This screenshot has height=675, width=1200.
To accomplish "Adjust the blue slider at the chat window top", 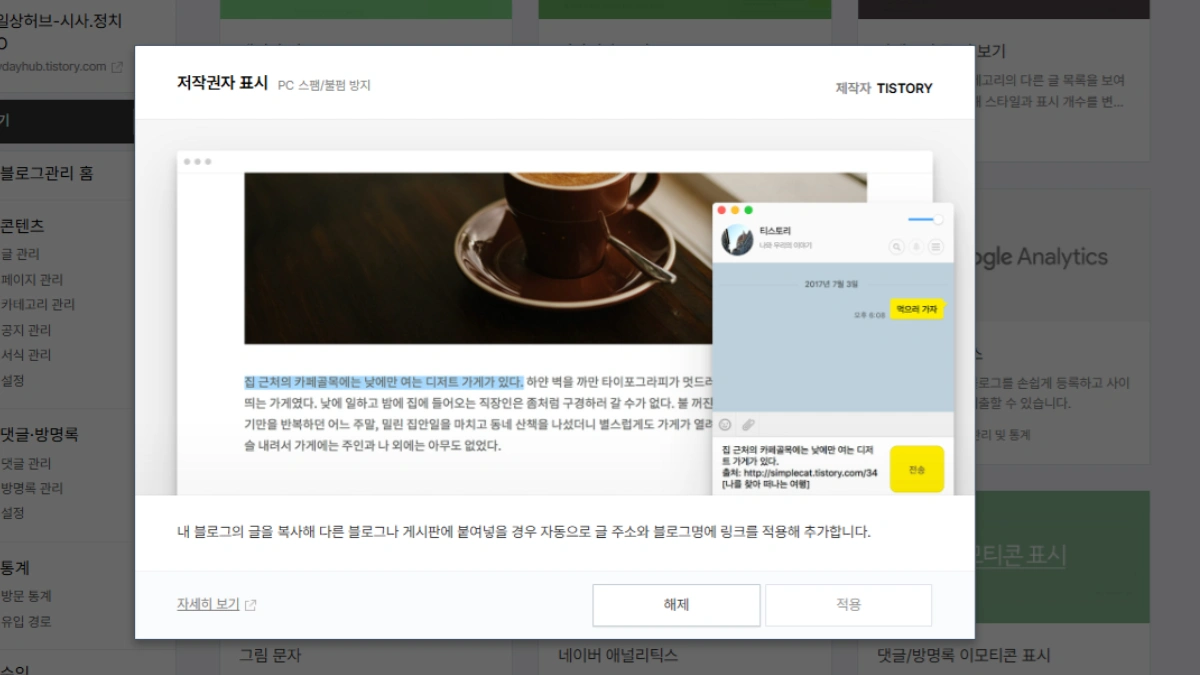I will 936,219.
